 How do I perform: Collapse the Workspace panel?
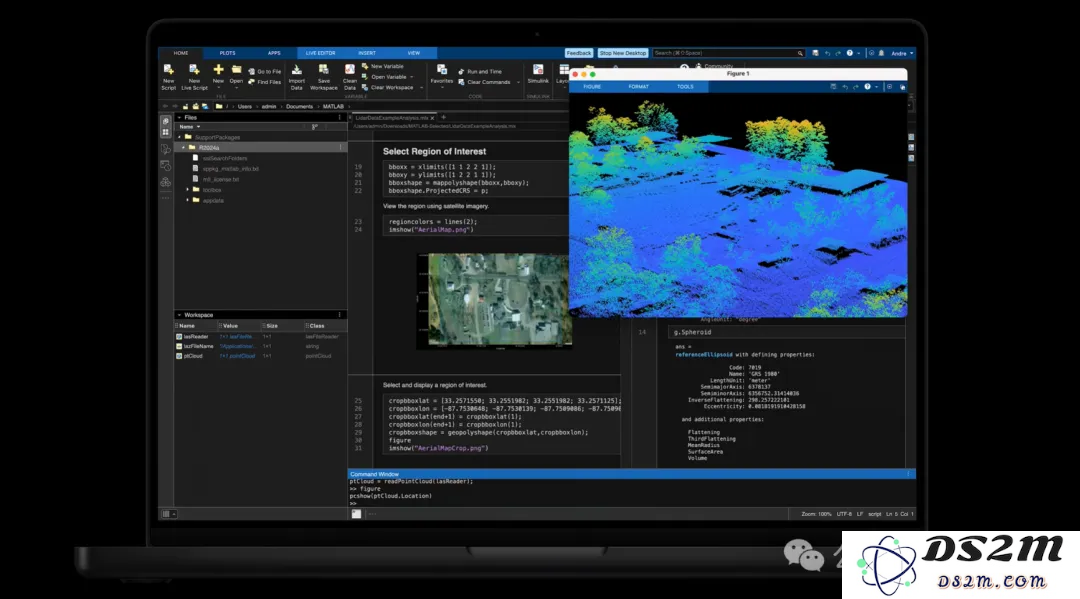click(179, 315)
